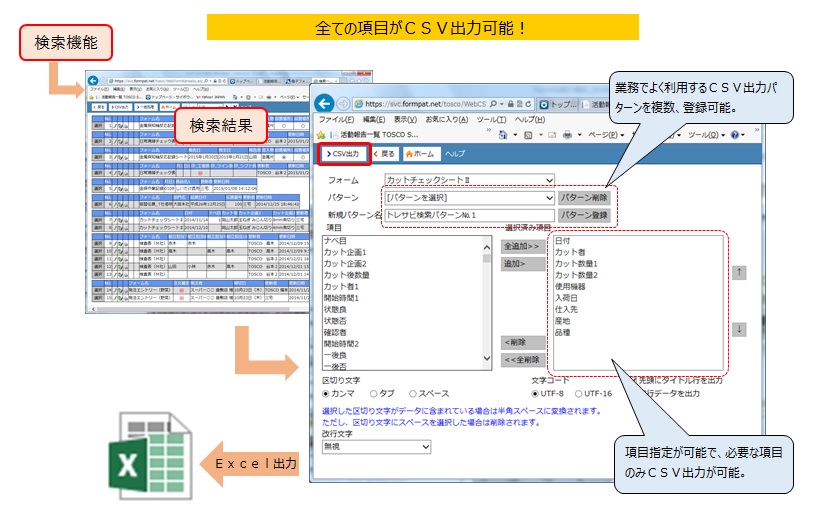Viewport: 825px width, 517px height.
Task: Click the RSS feeds icon in command bar
Action: (528, 135)
